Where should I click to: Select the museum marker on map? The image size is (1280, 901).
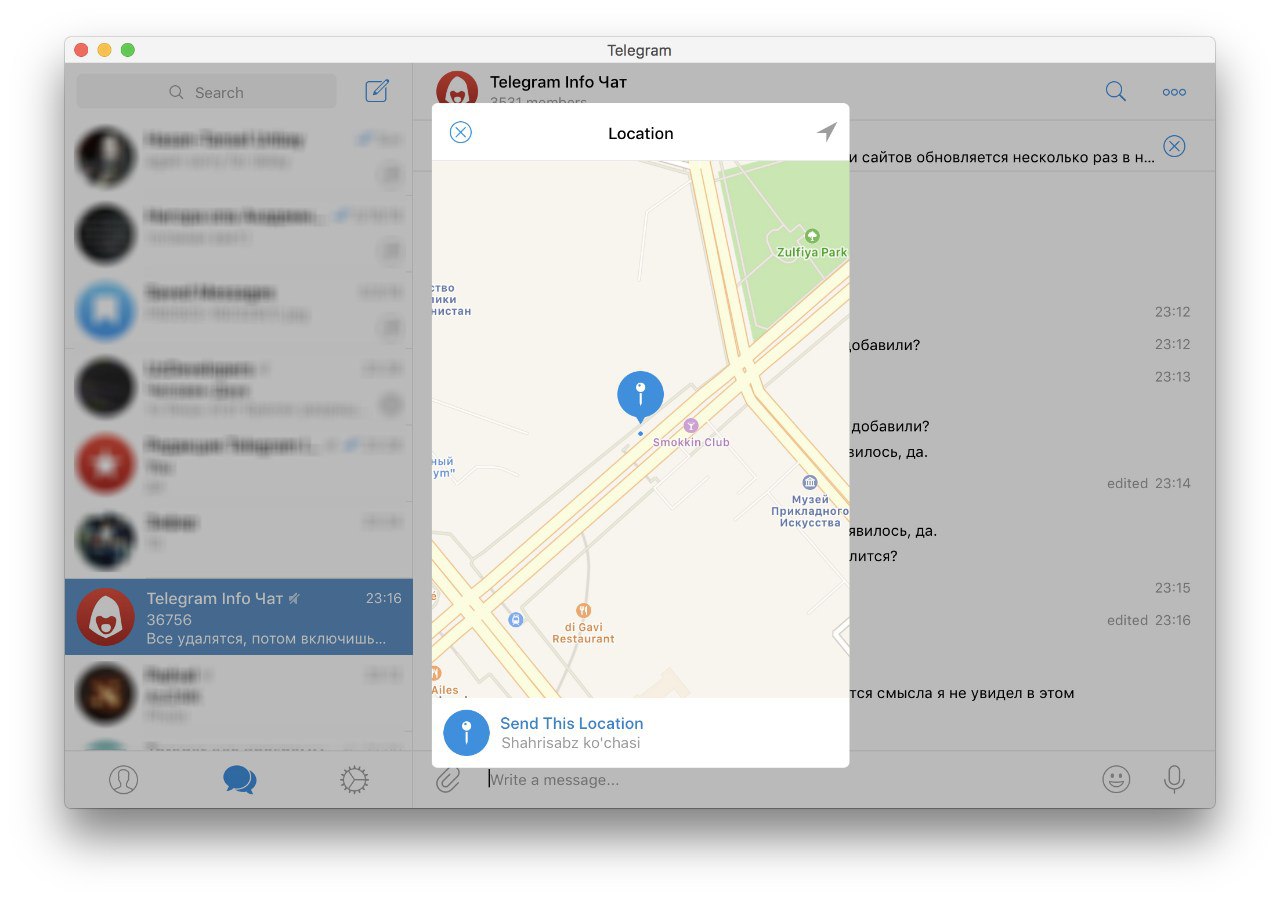[810, 483]
